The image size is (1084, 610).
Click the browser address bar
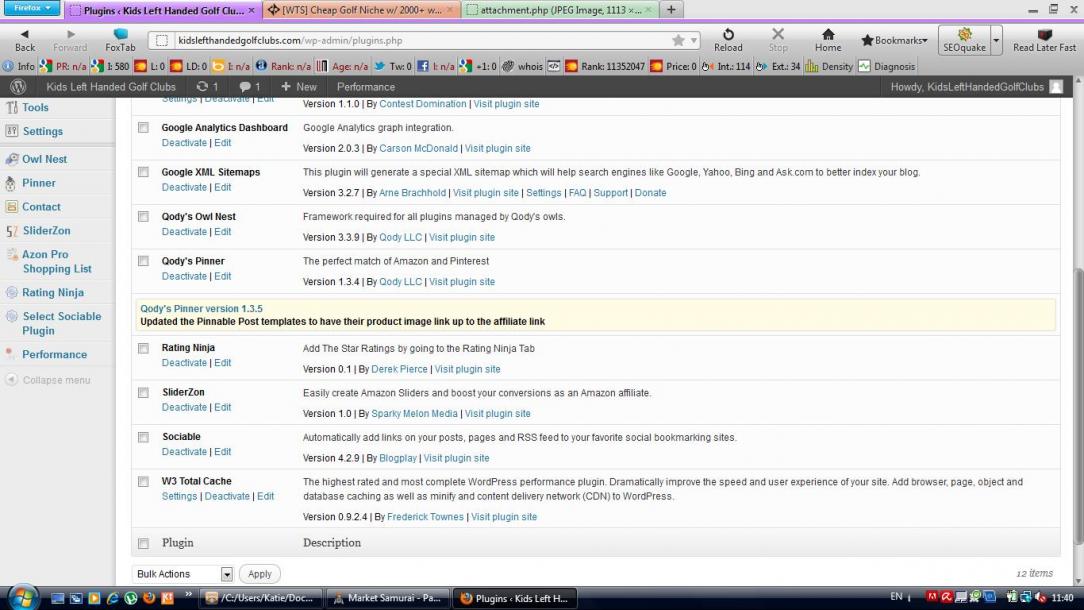pyautogui.click(x=423, y=41)
